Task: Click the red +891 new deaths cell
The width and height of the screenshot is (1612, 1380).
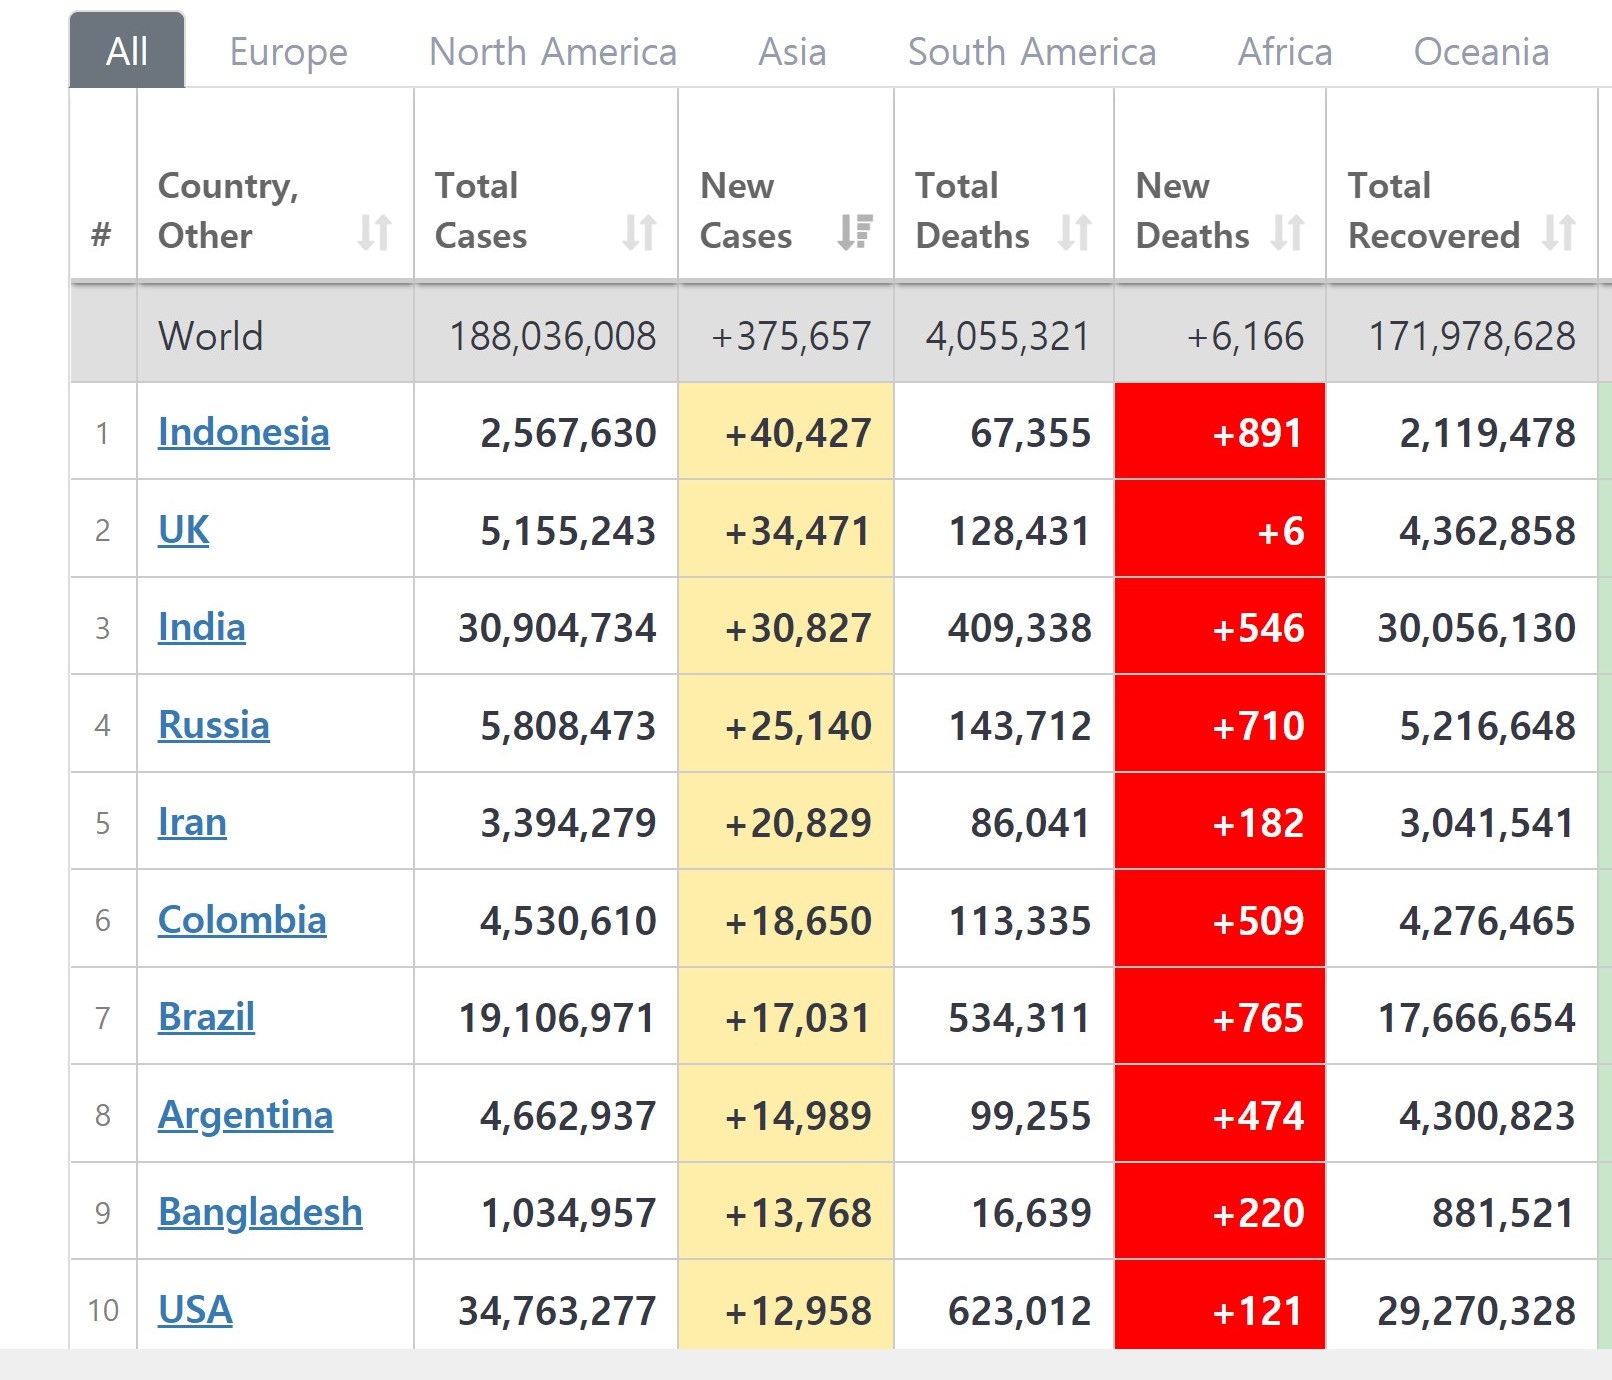Action: [1219, 432]
